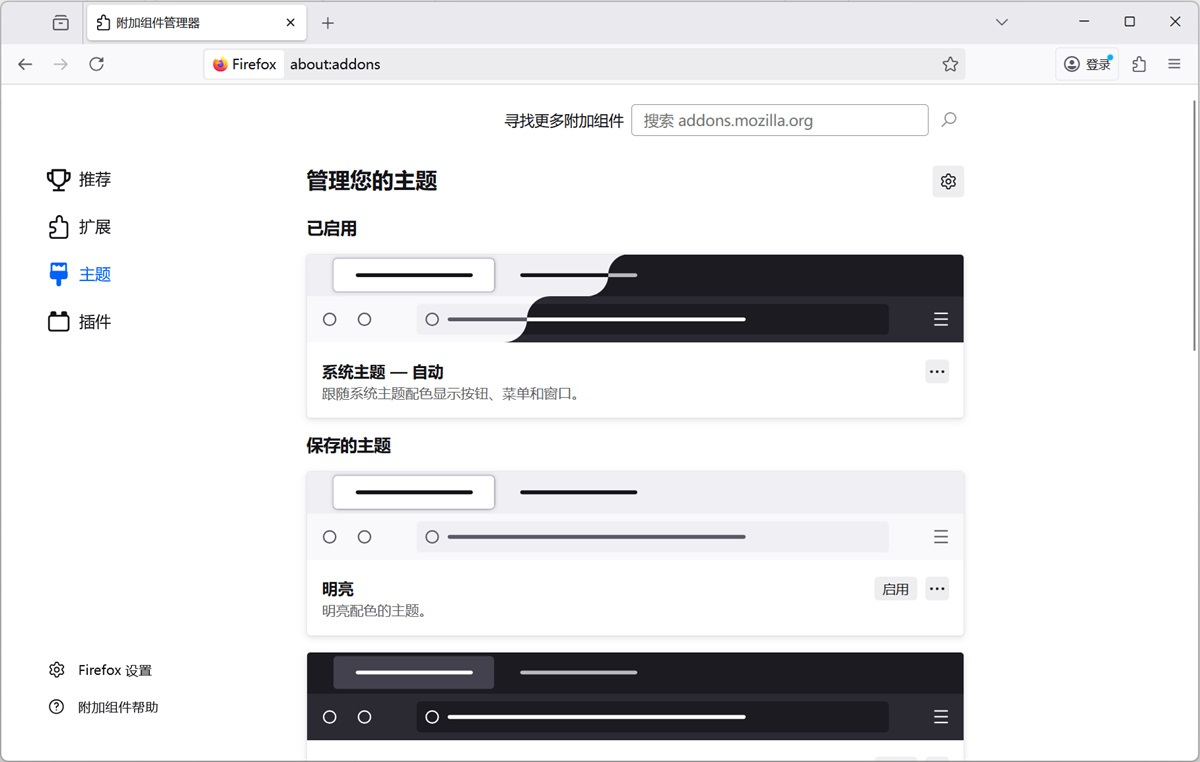Open more options for 系统主题 — 自动
Image resolution: width=1200 pixels, height=762 pixels.
pyautogui.click(x=936, y=371)
